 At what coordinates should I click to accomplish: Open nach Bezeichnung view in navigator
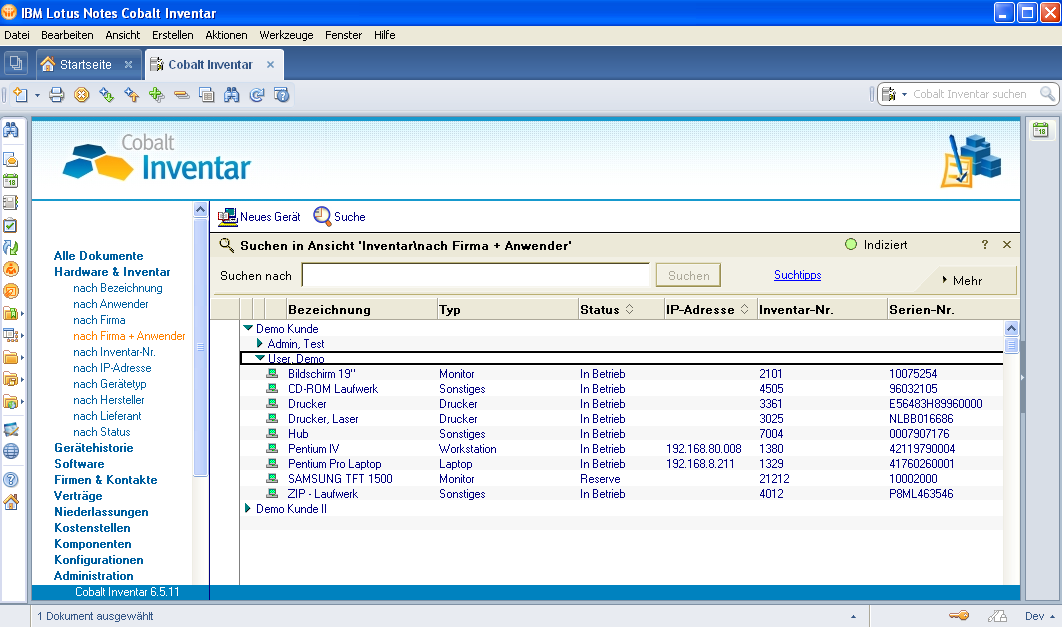pos(118,288)
